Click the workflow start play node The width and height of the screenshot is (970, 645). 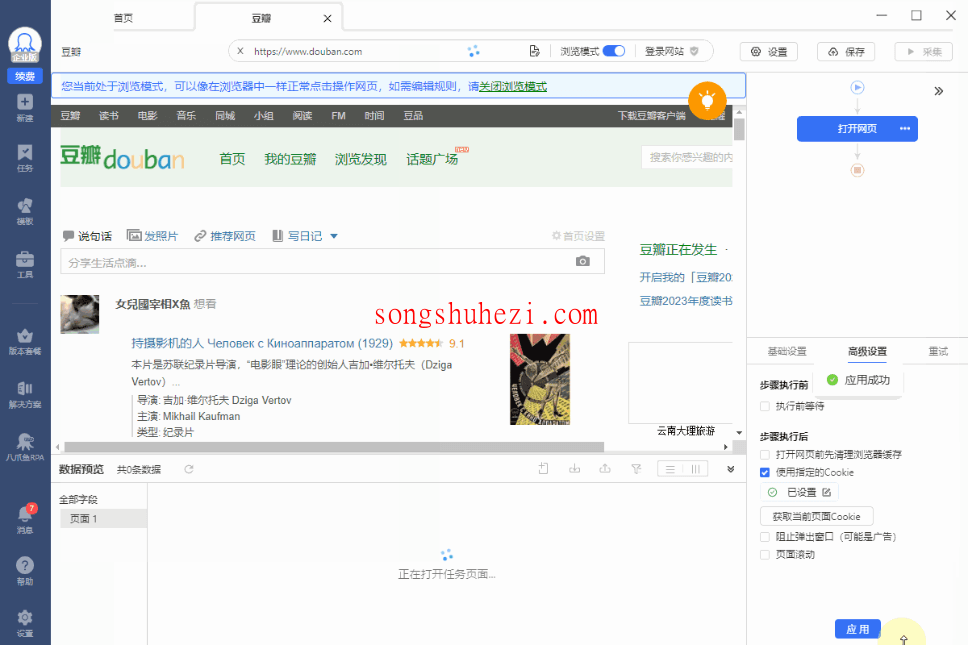pyautogui.click(x=857, y=87)
